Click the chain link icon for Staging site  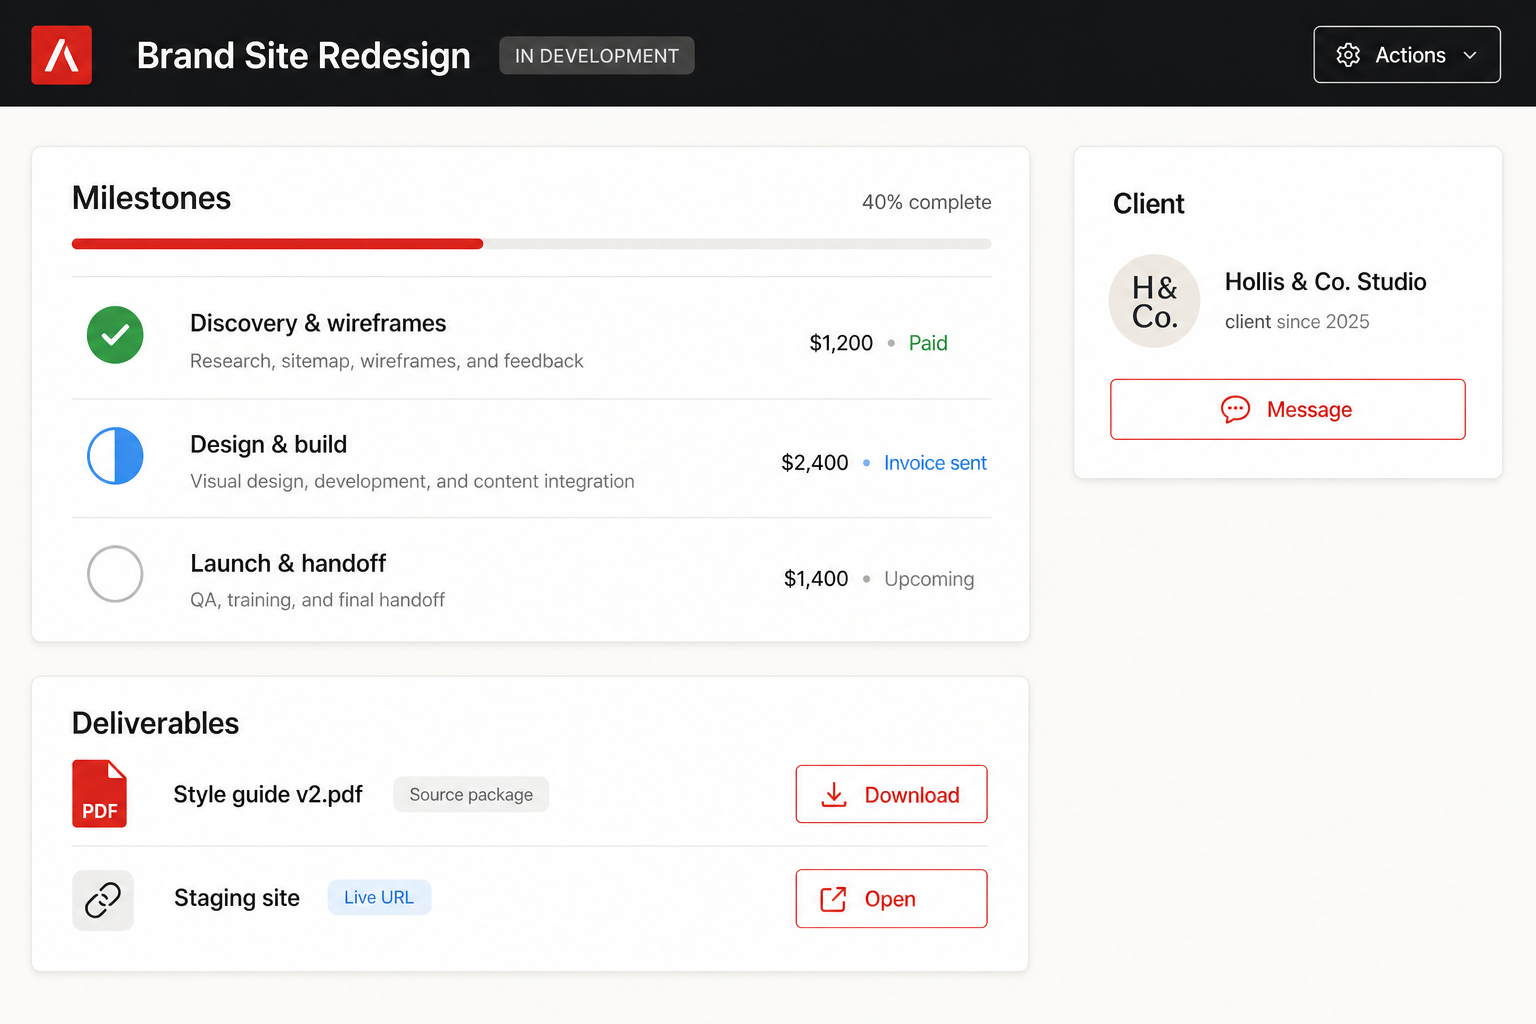103,900
